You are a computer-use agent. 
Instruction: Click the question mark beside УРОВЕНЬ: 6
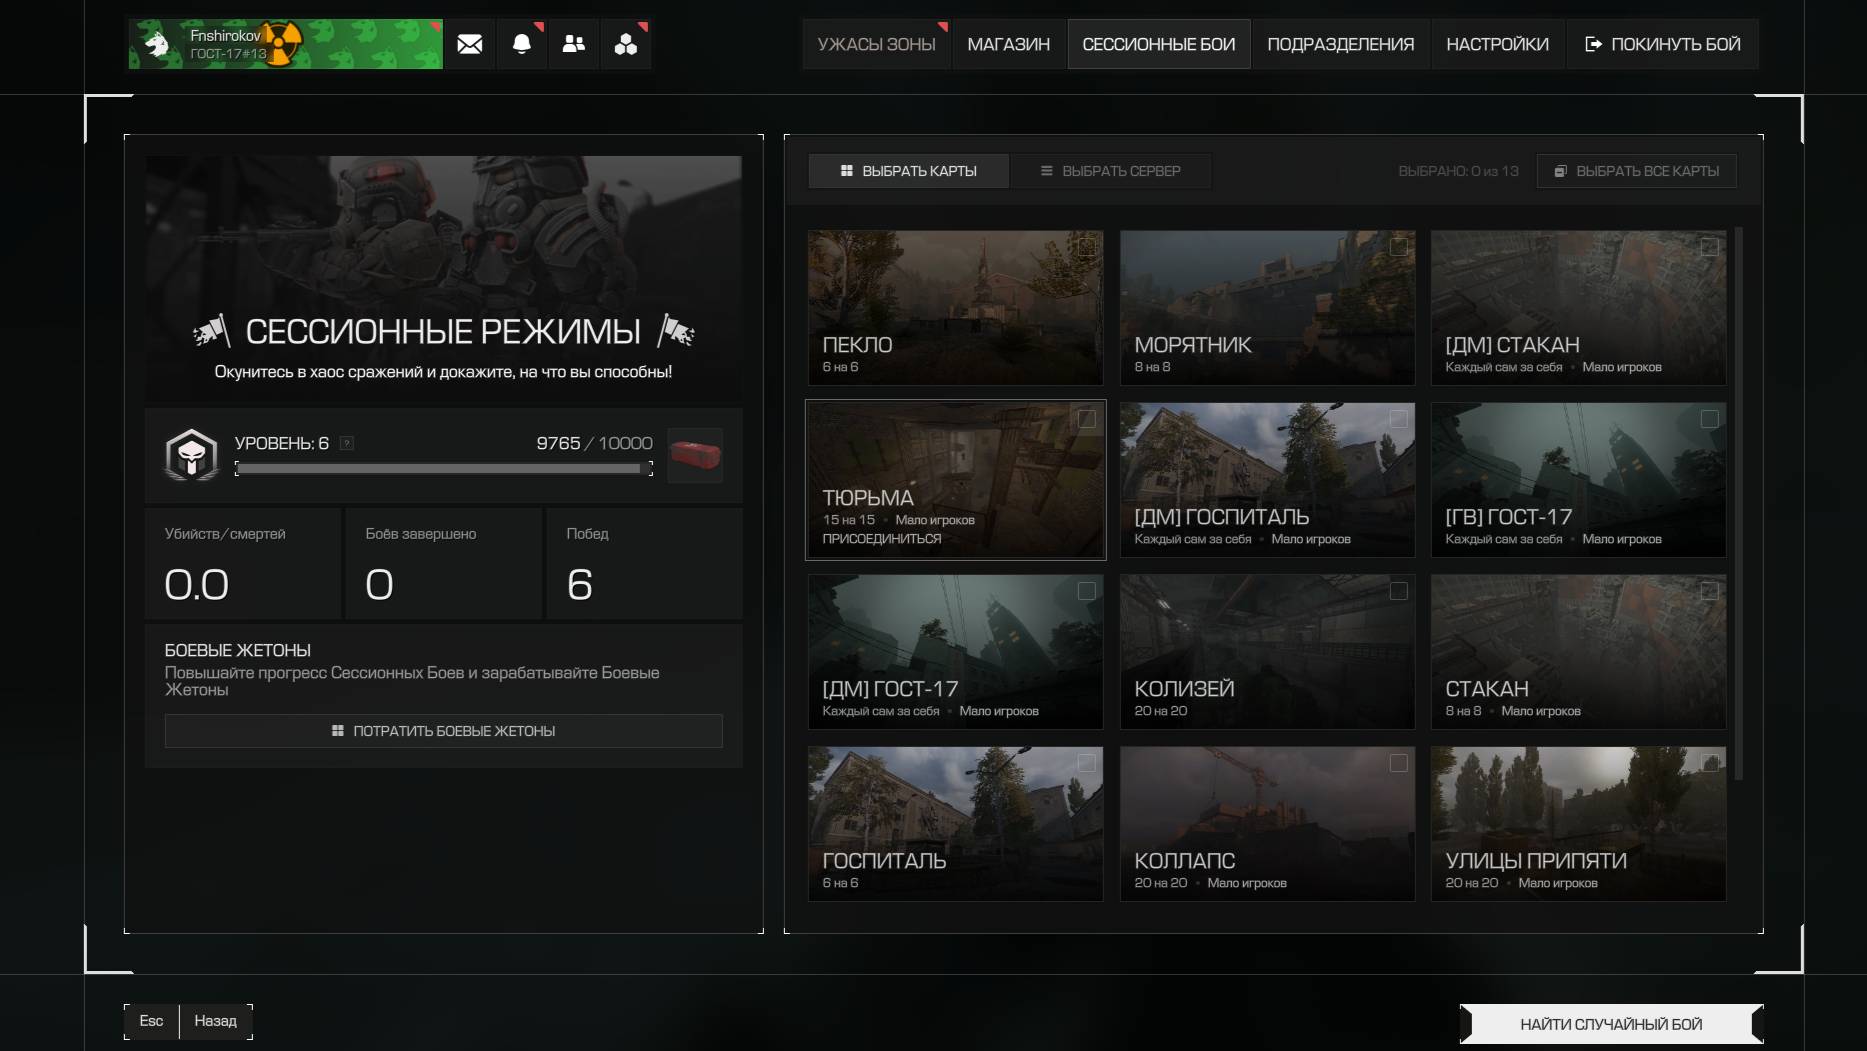[x=346, y=443]
